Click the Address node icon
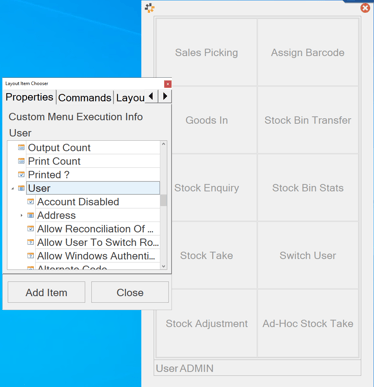Screen dimensions: 374x387 31,215
